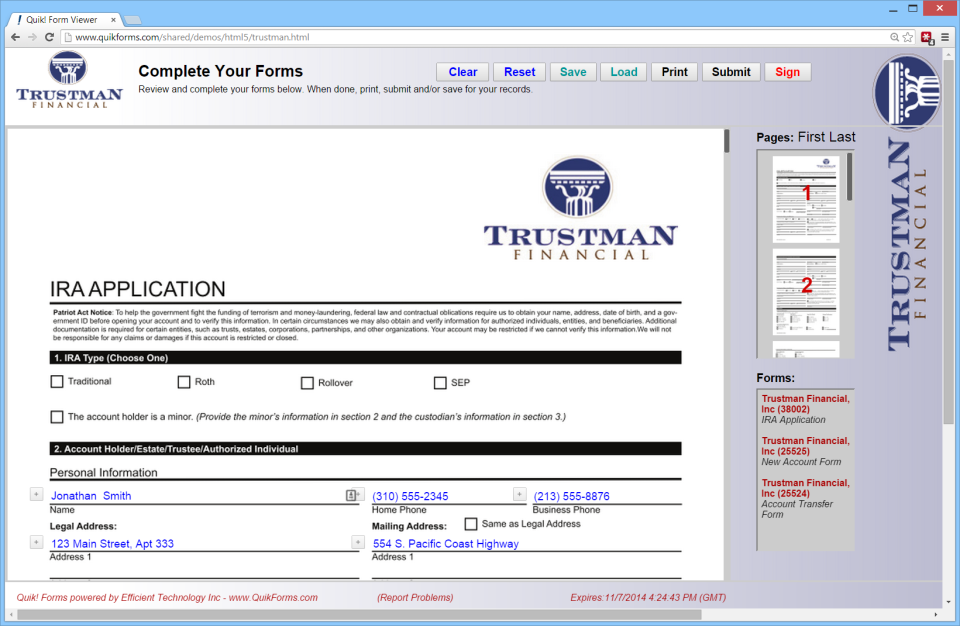960x626 pixels.
Task: Click the Print button
Action: [x=675, y=72]
